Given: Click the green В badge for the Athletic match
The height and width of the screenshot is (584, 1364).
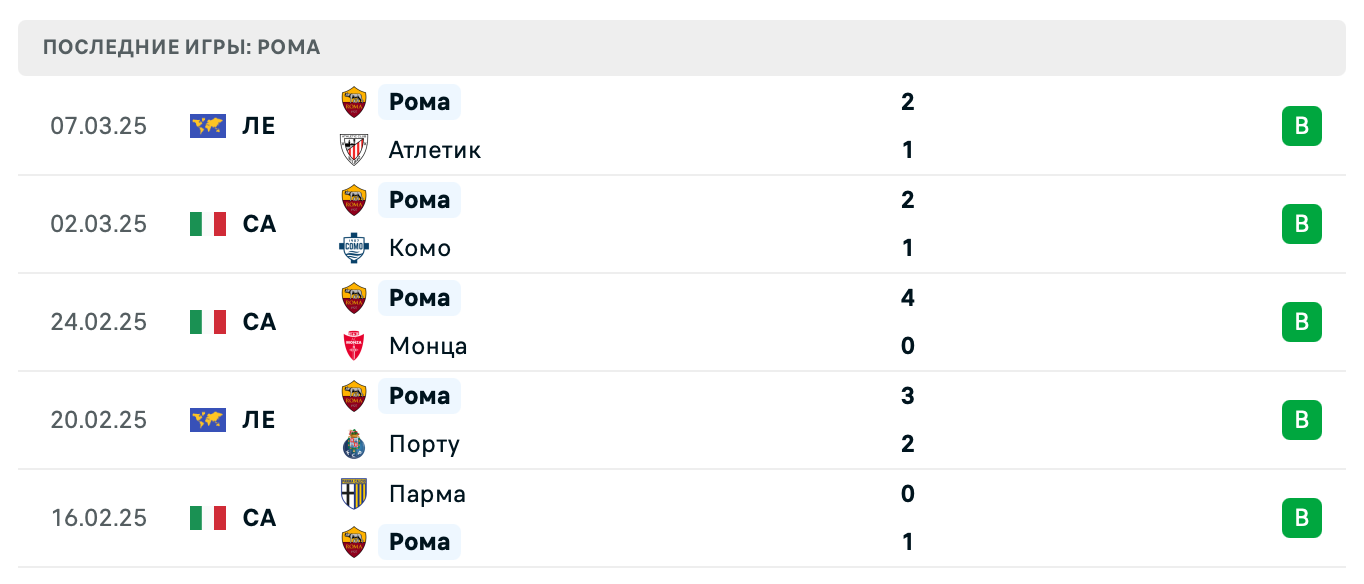Looking at the screenshot, I should click(1301, 126).
